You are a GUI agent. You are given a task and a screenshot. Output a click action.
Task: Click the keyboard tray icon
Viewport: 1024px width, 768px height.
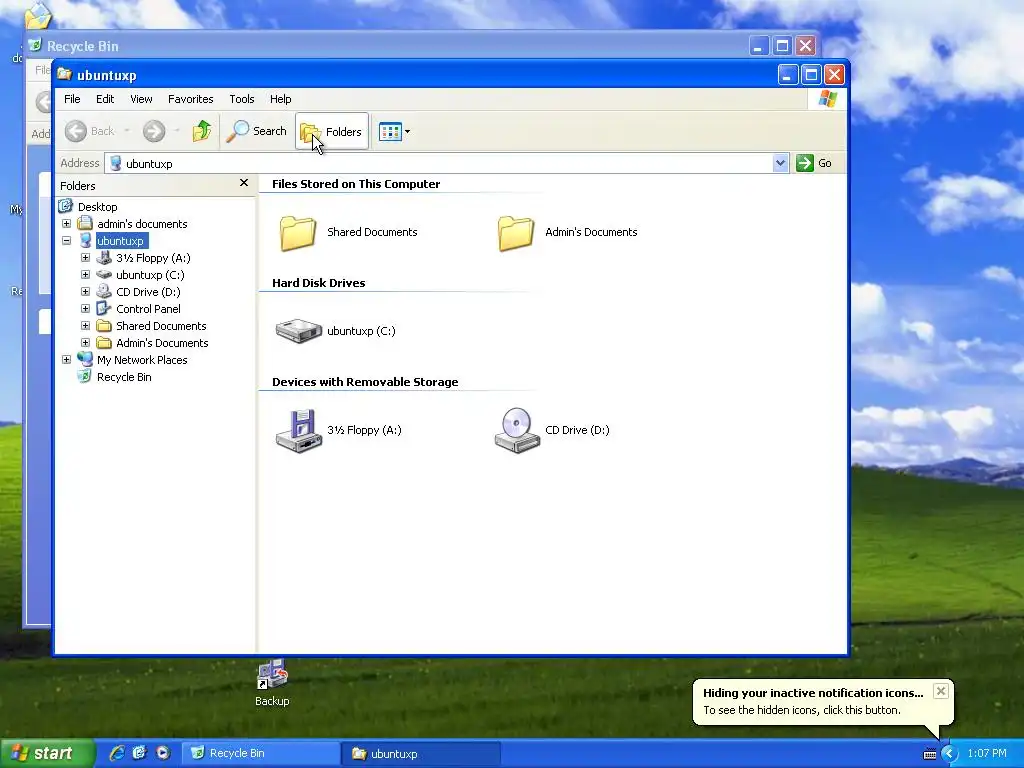tap(929, 754)
